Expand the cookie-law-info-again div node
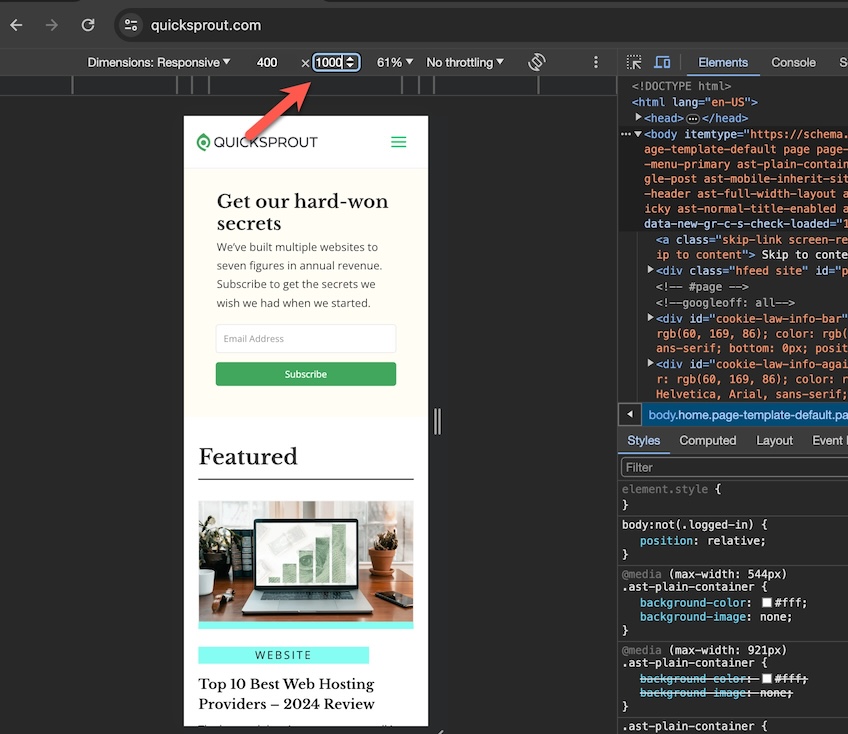Viewport: 848px width, 734px height. click(651, 363)
